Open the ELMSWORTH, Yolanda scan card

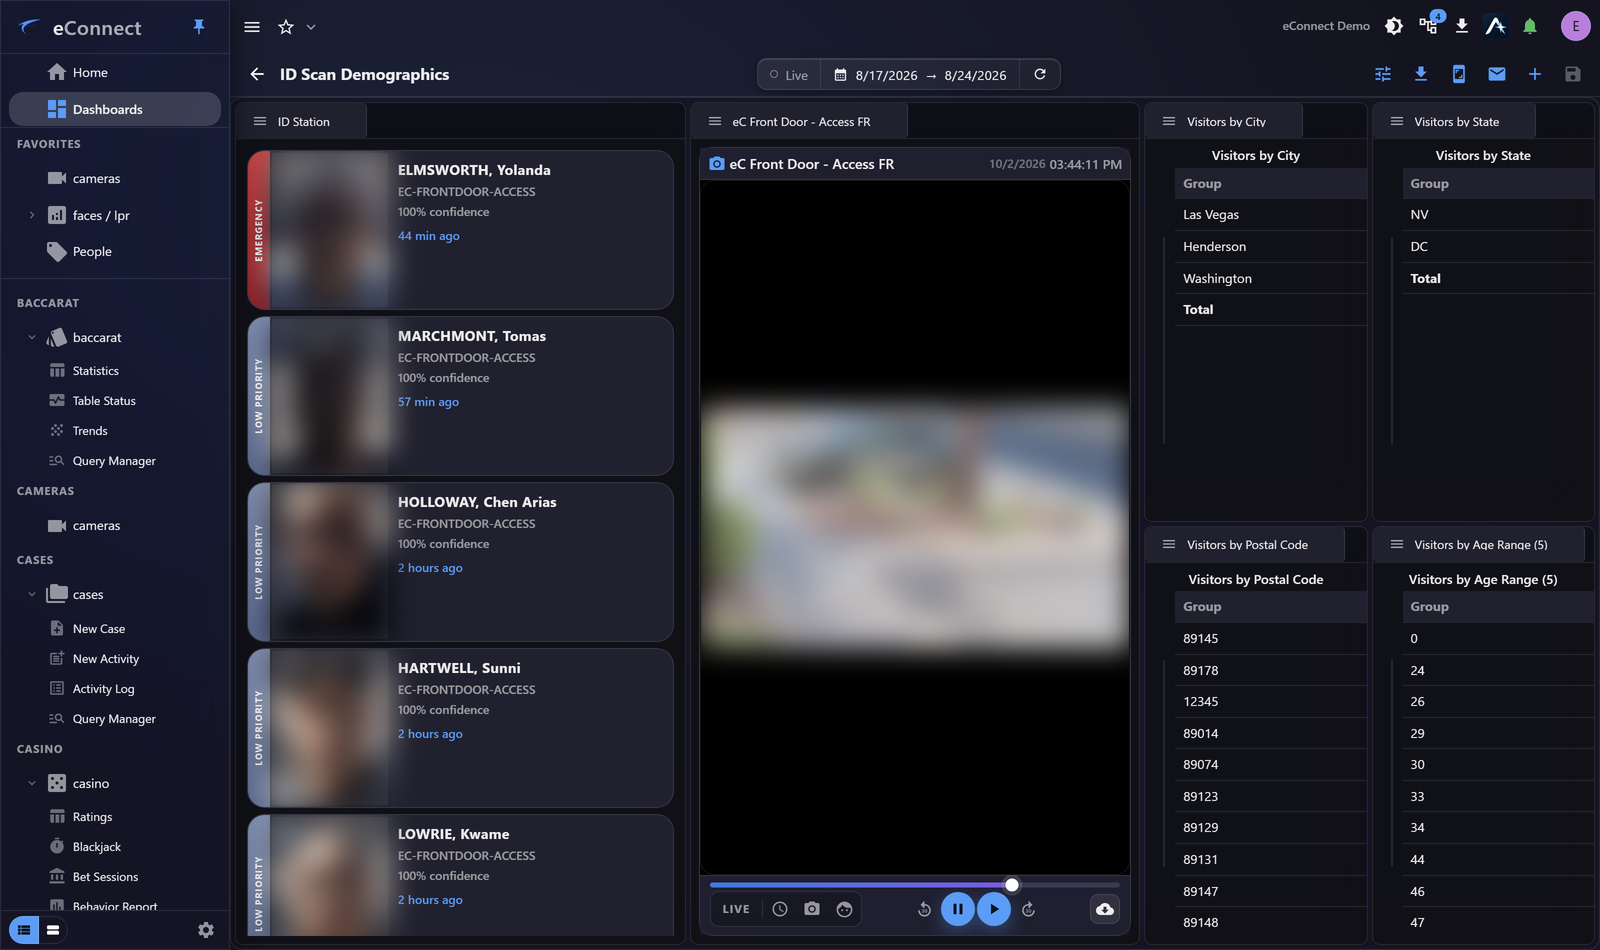point(460,230)
